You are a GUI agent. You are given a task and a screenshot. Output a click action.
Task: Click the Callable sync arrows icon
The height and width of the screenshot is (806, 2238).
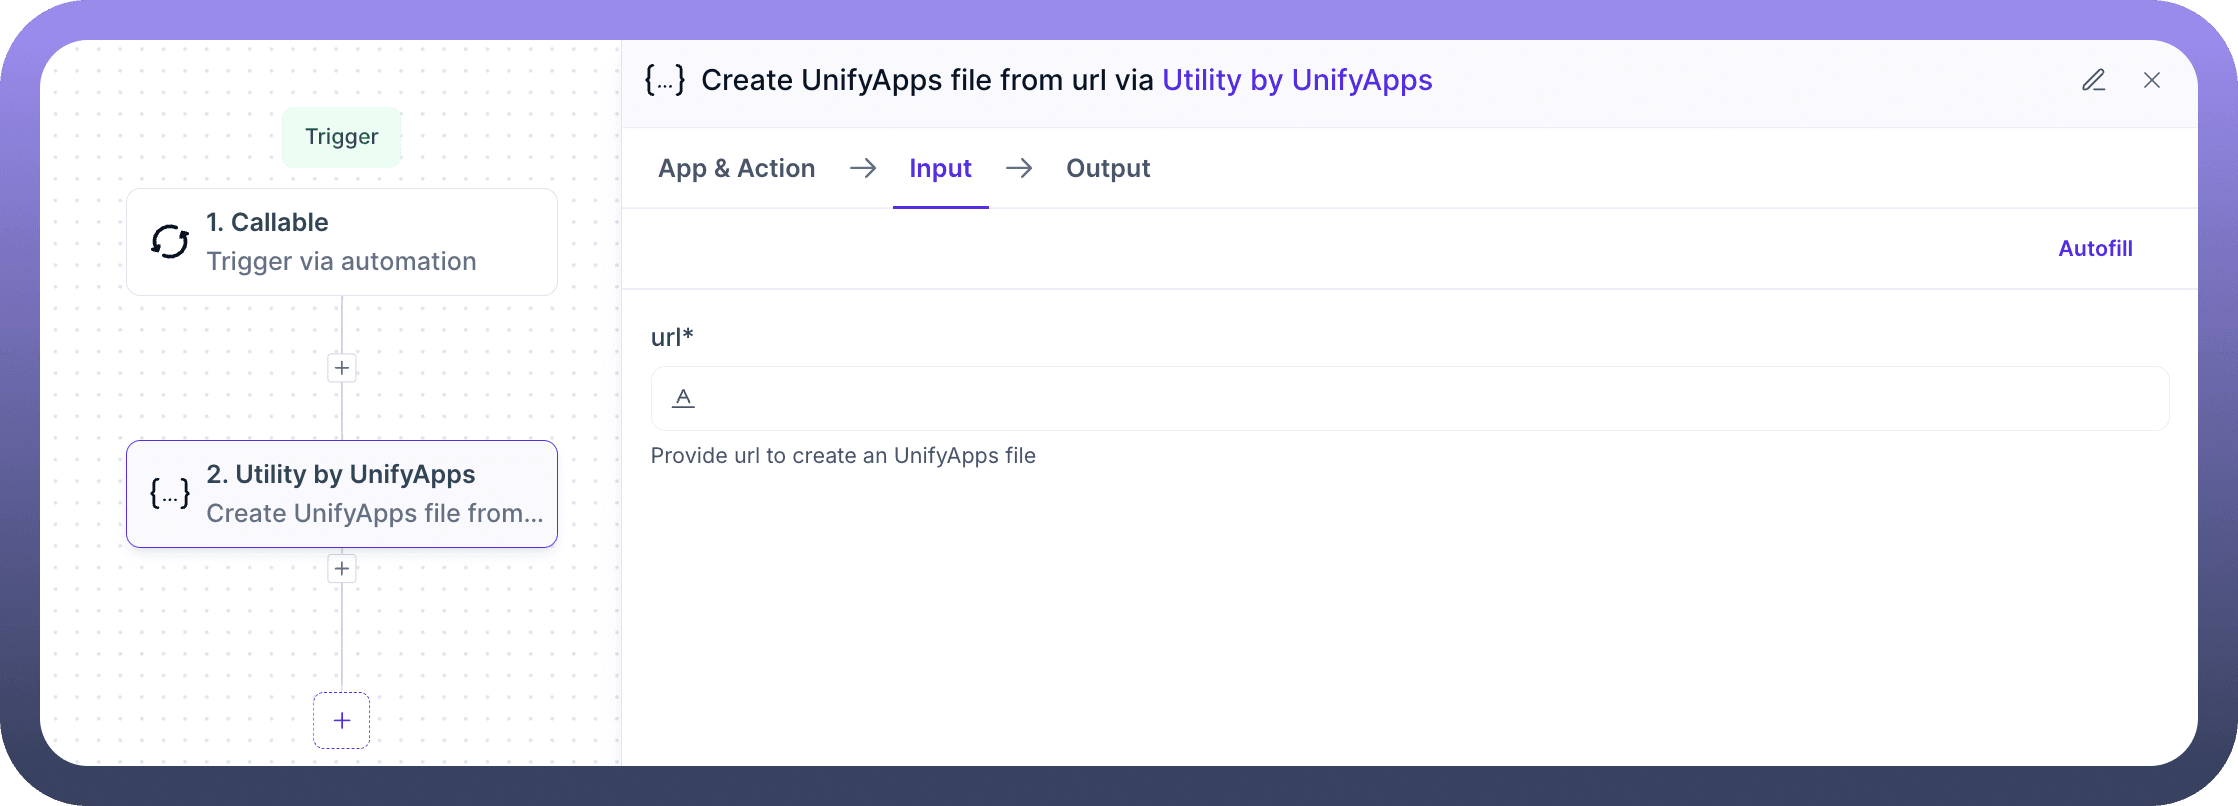coord(170,242)
